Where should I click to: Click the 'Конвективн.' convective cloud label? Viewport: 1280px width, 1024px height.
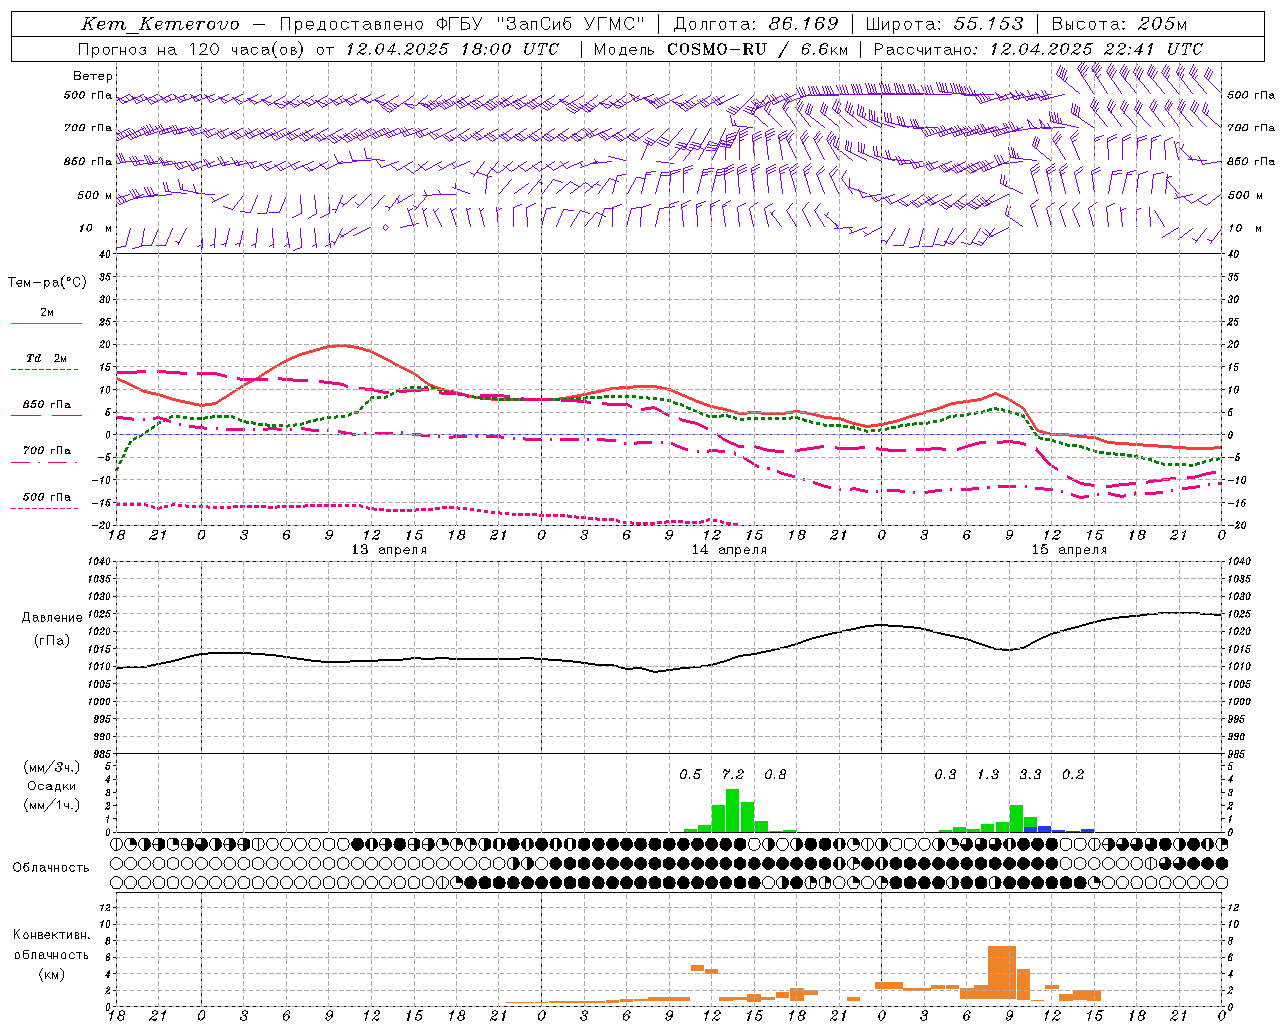coord(52,935)
